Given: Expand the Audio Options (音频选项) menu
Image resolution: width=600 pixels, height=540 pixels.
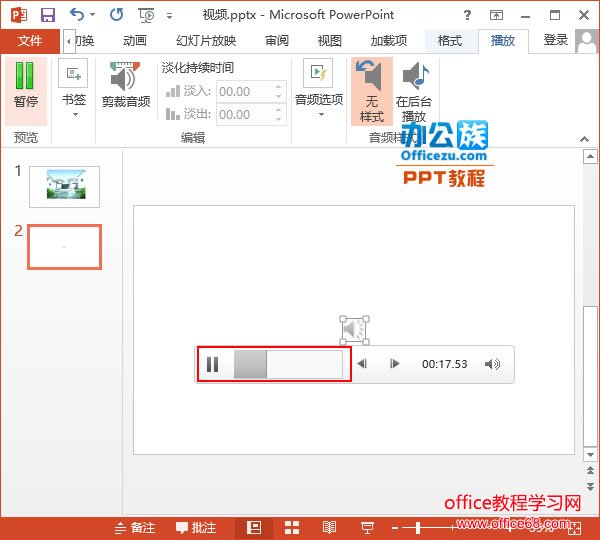Looking at the screenshot, I should pyautogui.click(x=319, y=90).
